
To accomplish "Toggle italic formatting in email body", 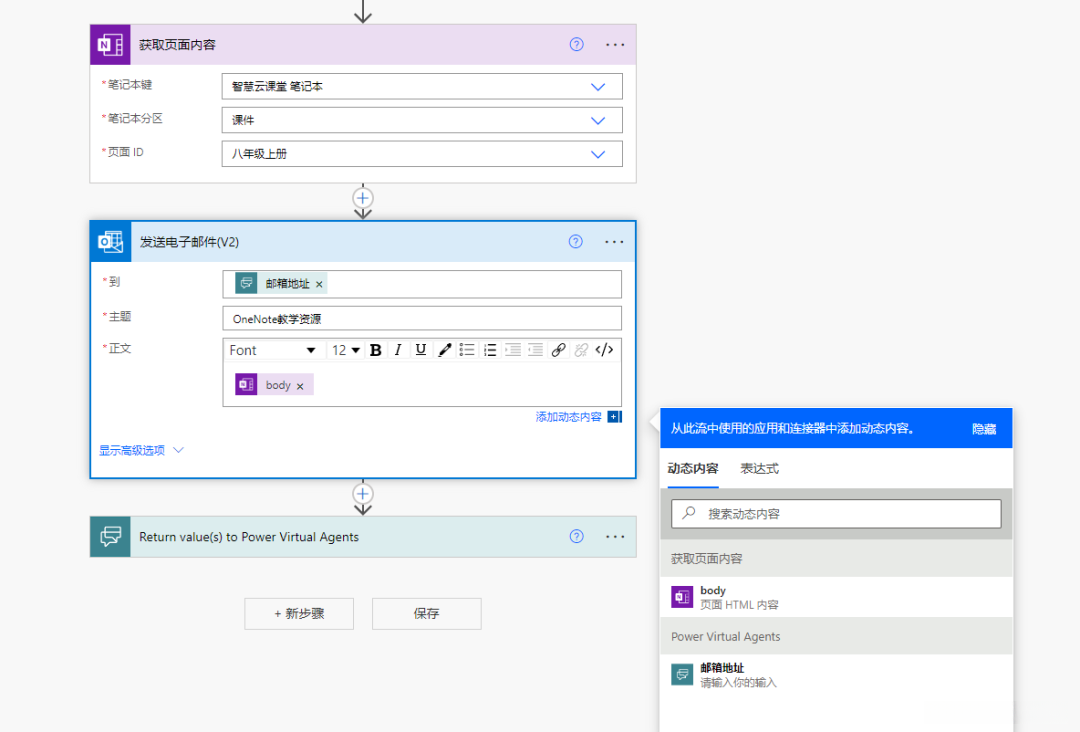I will 397,351.
